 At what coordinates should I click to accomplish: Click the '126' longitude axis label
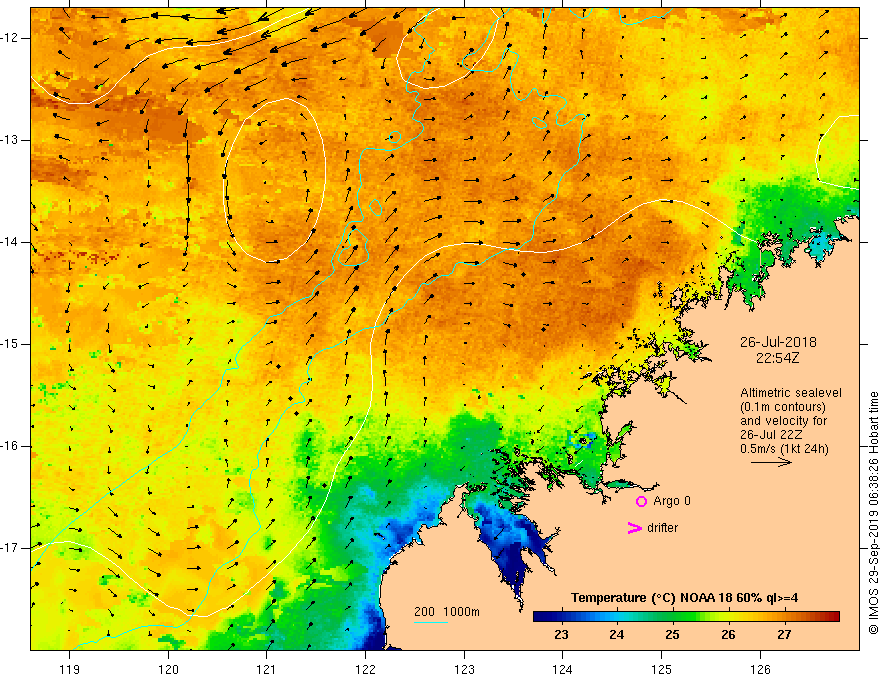(760, 669)
